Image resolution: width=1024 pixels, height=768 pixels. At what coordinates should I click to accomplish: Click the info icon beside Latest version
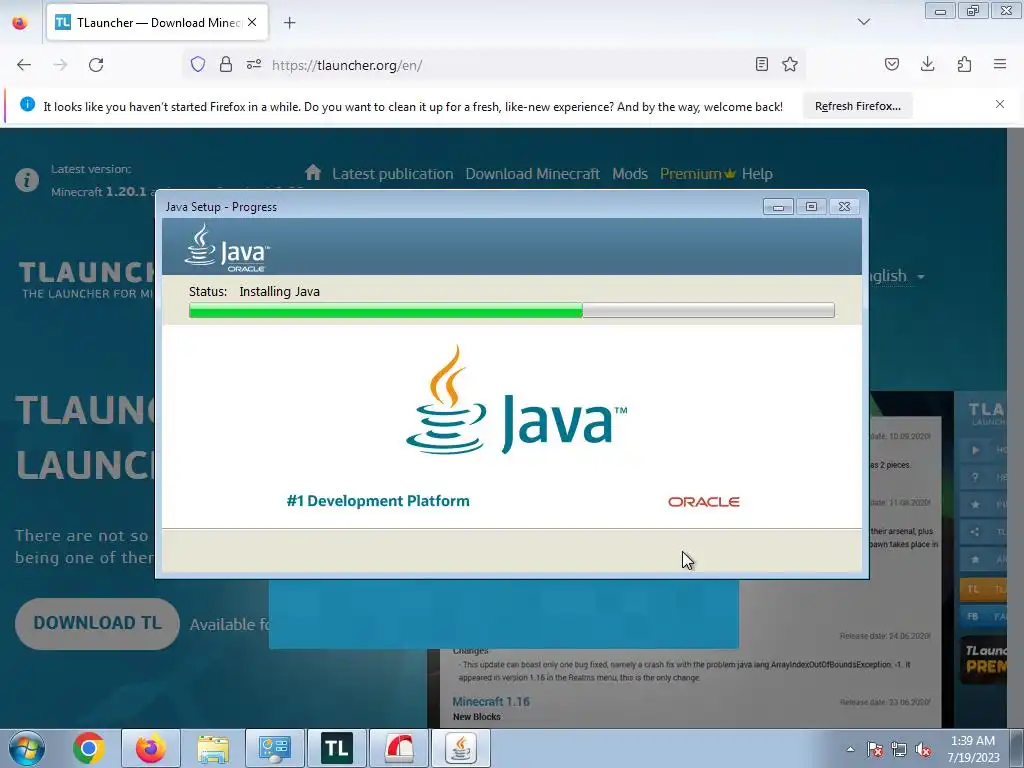click(27, 180)
